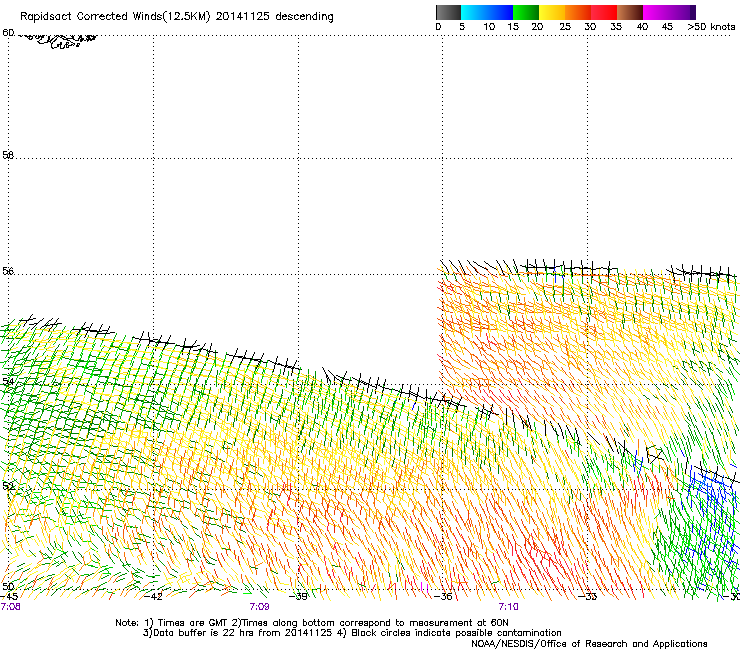Click the longitude label '-45'

[8, 596]
